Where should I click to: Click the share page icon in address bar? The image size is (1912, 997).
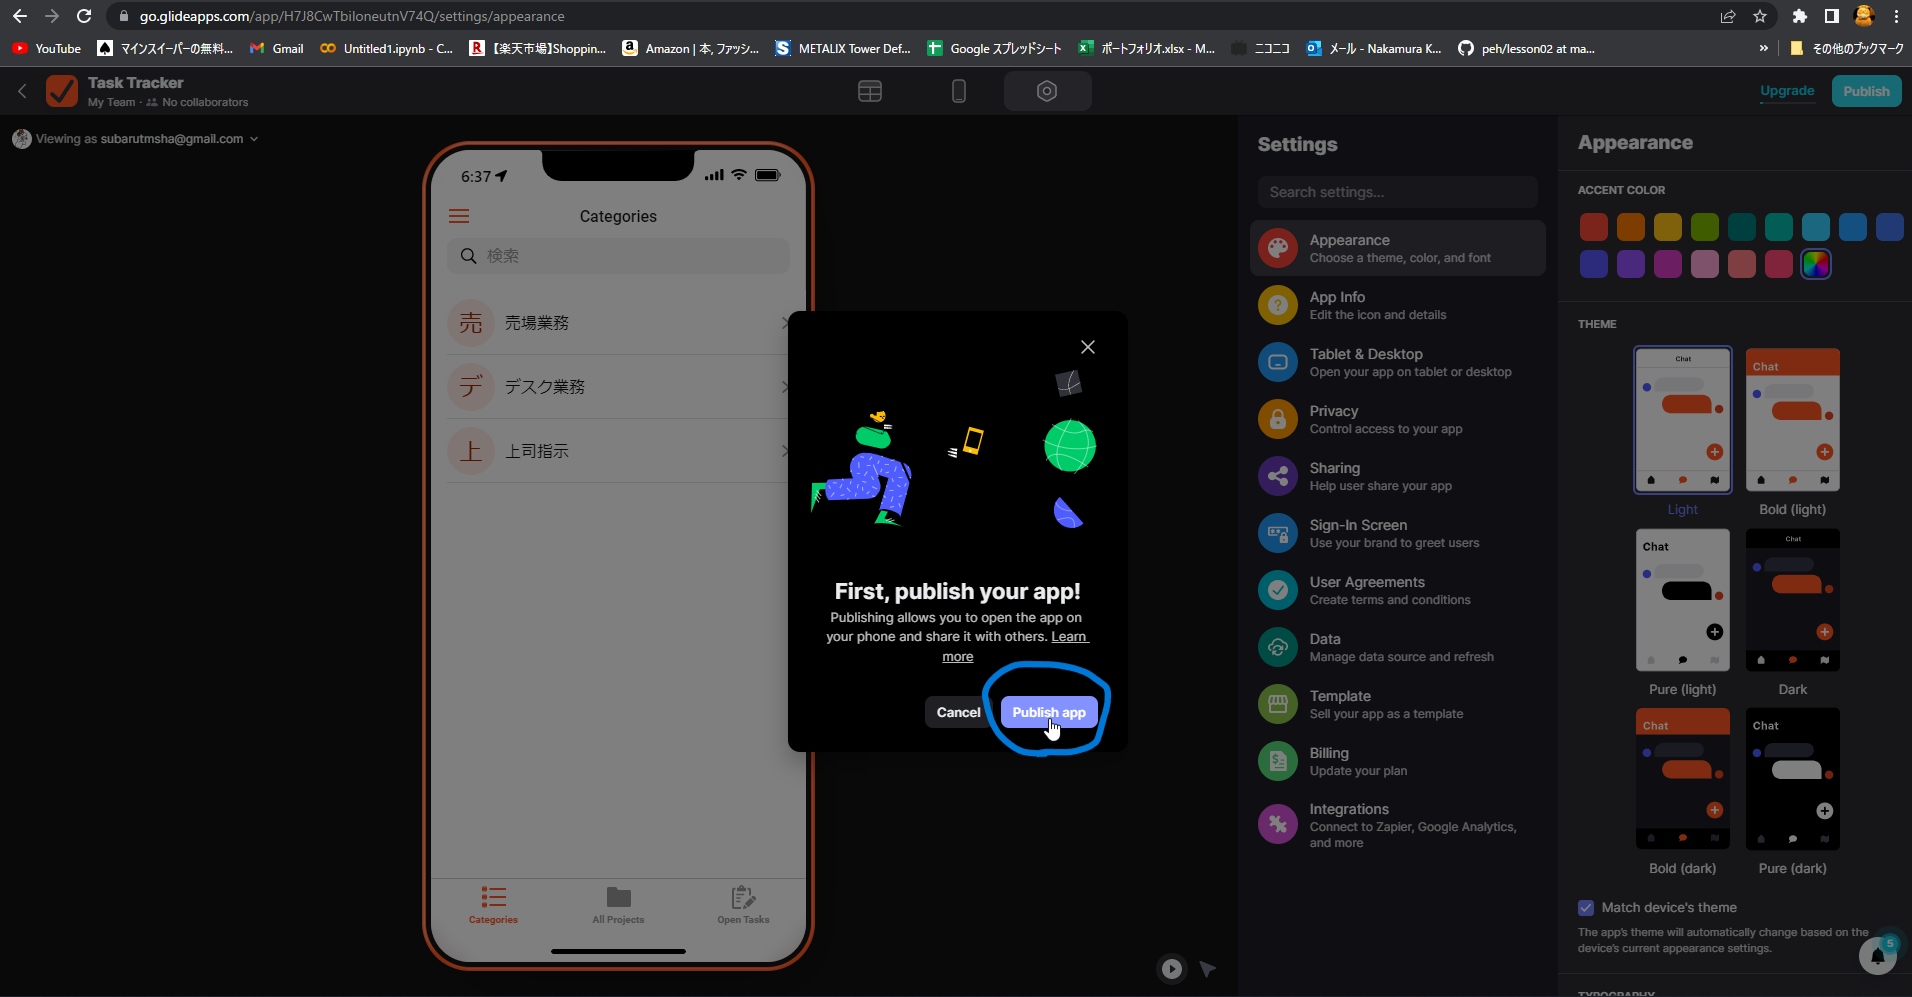tap(1728, 16)
